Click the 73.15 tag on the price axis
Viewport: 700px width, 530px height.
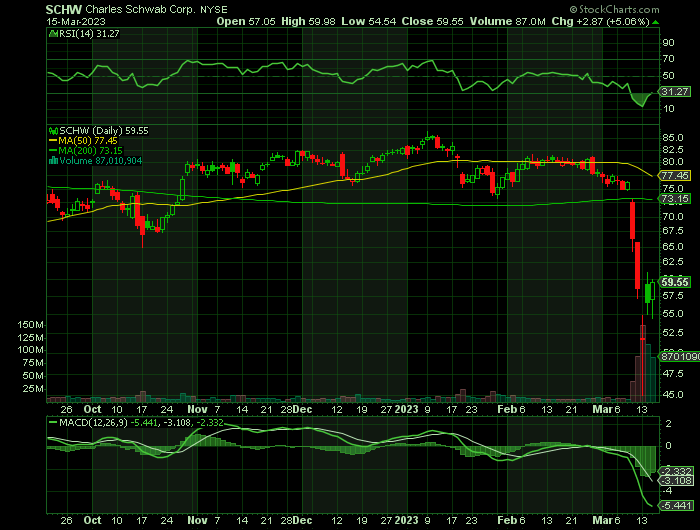coord(675,199)
